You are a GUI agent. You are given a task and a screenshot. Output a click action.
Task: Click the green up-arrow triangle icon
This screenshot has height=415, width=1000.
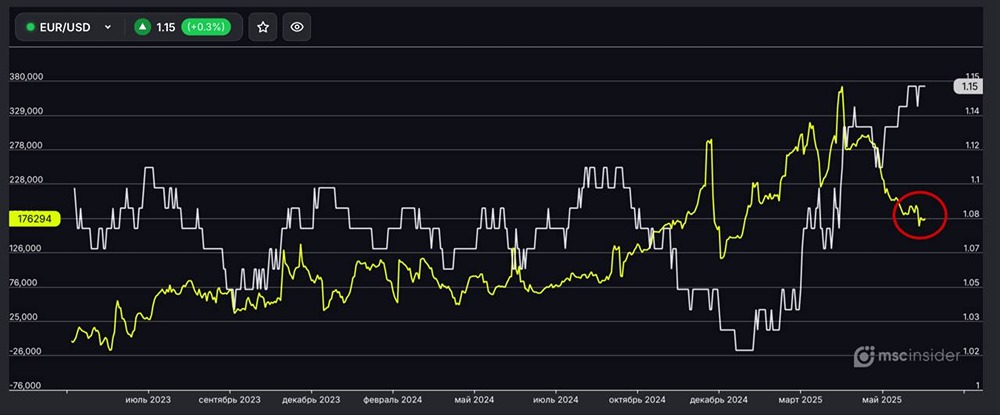pyautogui.click(x=143, y=27)
